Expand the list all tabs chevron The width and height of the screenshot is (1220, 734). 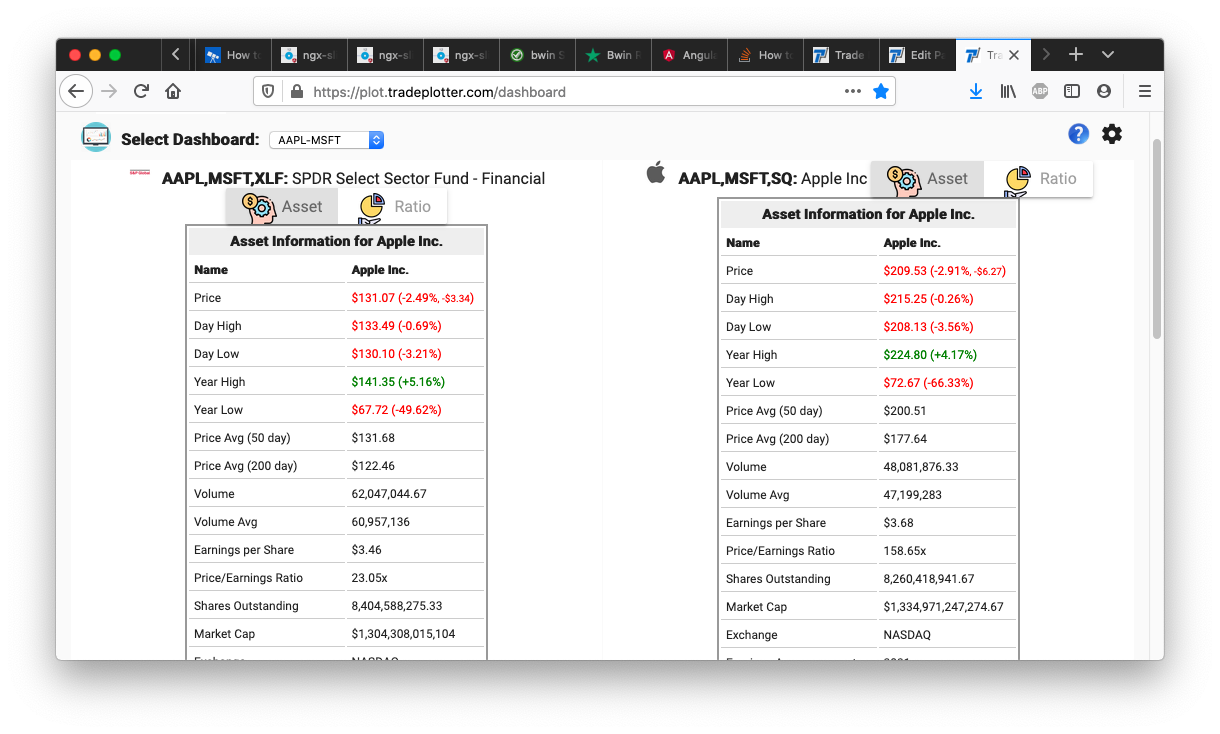(1108, 55)
